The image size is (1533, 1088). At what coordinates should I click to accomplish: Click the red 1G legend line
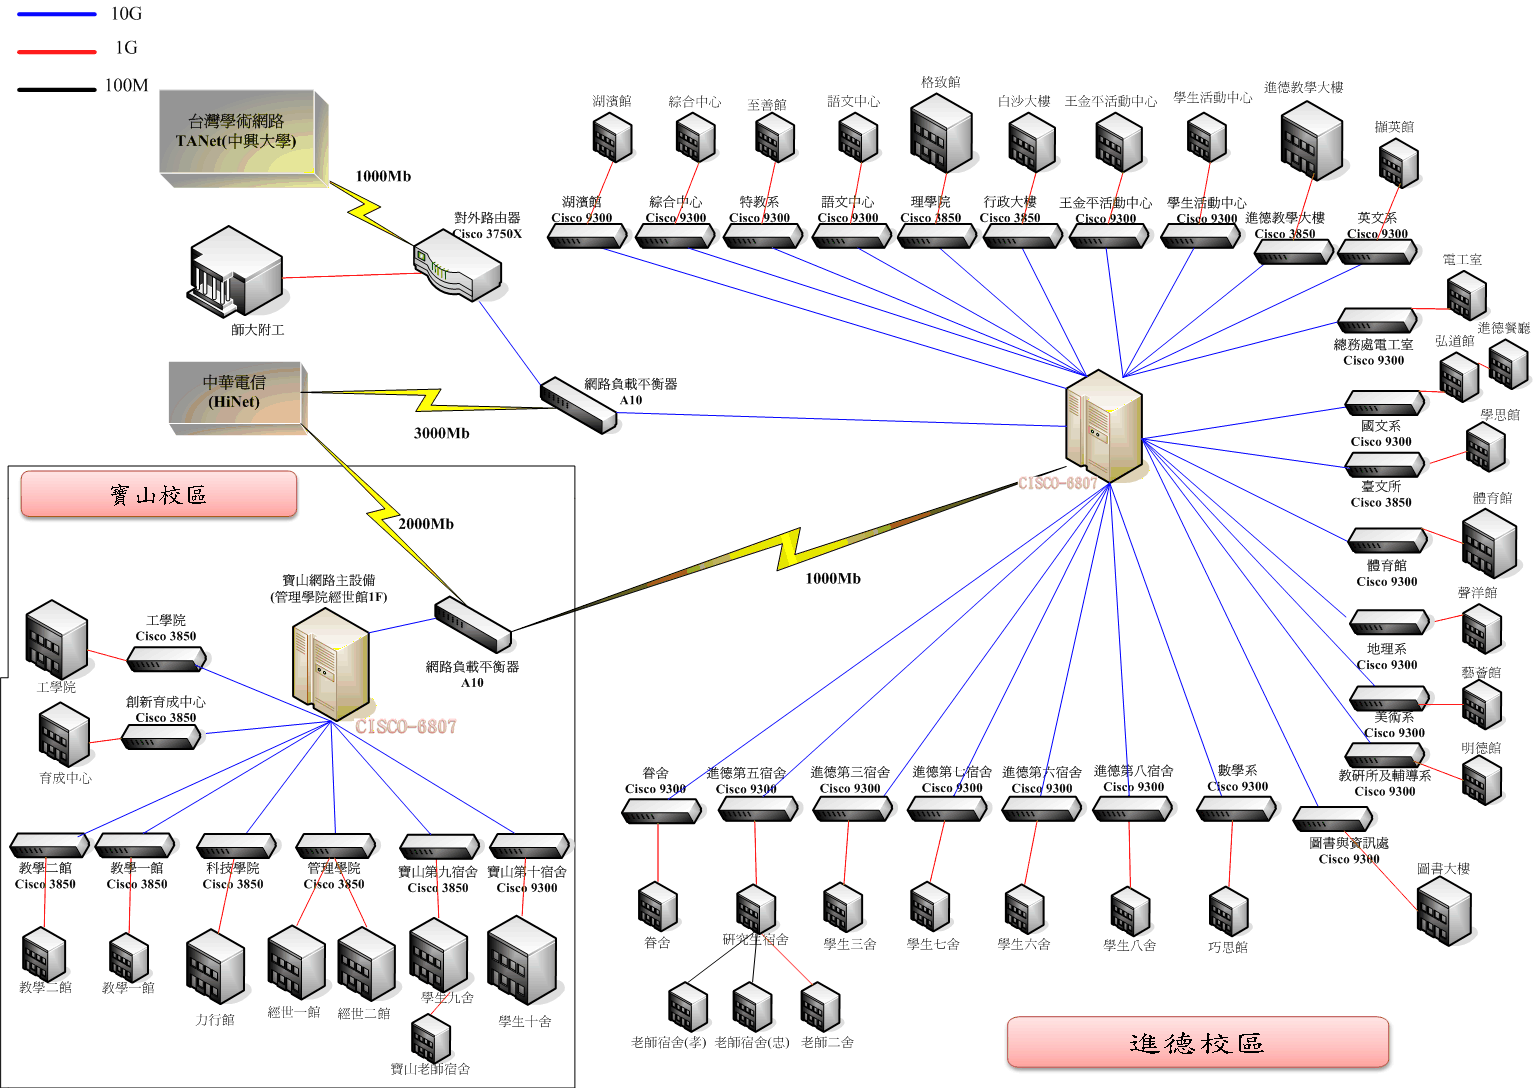pyautogui.click(x=57, y=50)
